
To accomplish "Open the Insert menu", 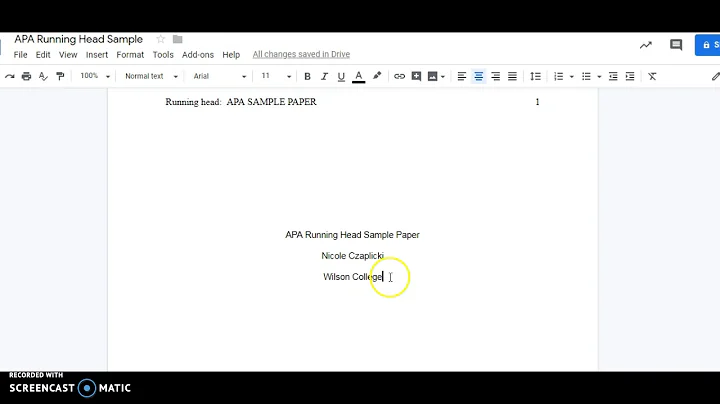I will click(x=97, y=55).
